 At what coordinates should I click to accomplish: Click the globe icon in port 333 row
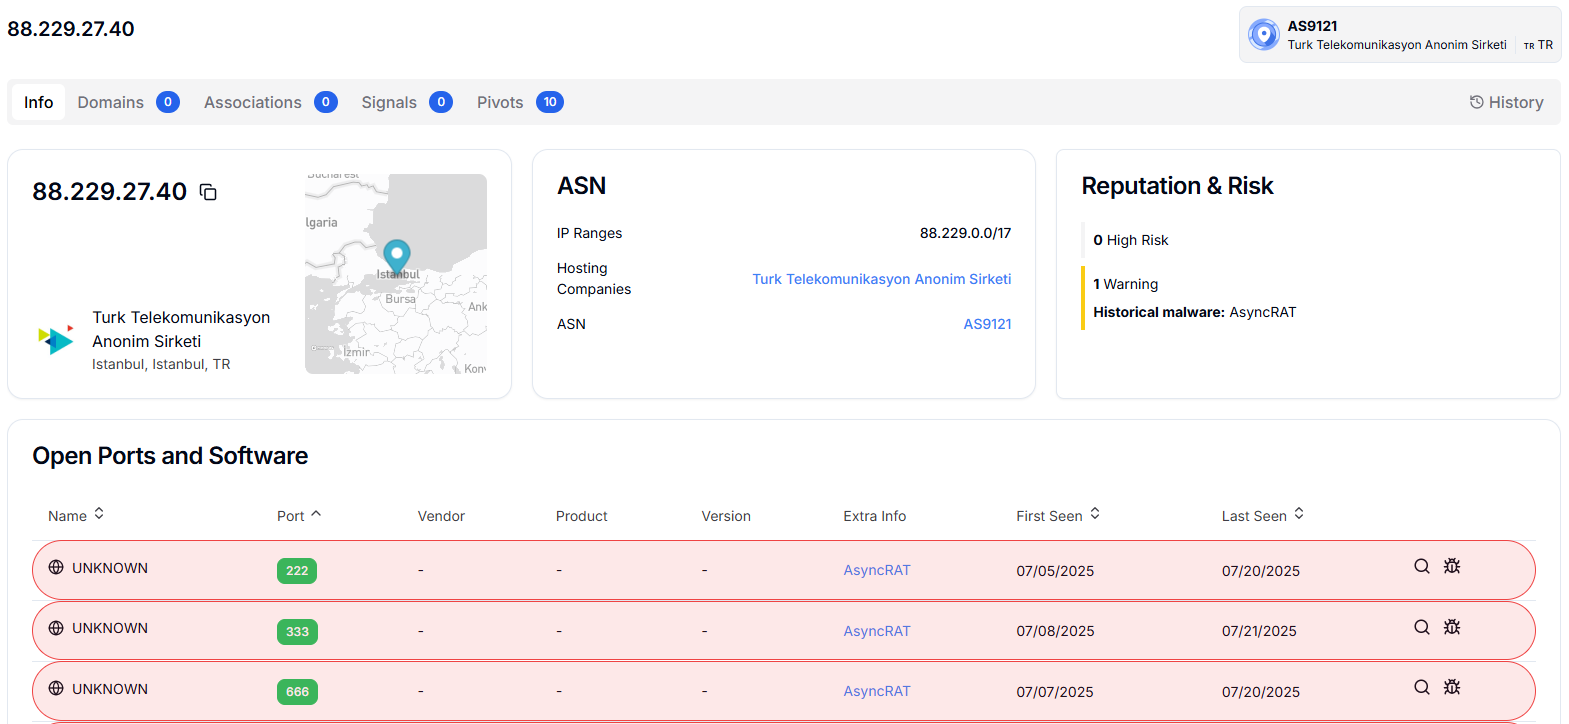pos(56,628)
